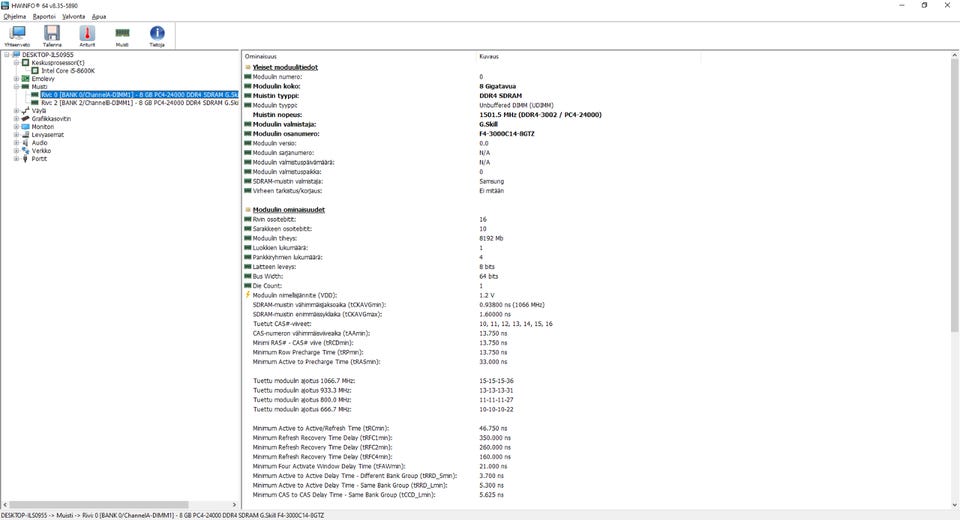Collapse the Muisti tree node
The width and height of the screenshot is (960, 520).
click(x=17, y=86)
